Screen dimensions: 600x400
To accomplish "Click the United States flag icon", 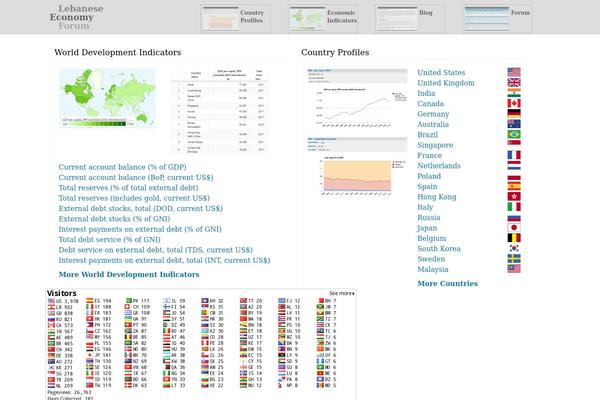I will [x=514, y=72].
